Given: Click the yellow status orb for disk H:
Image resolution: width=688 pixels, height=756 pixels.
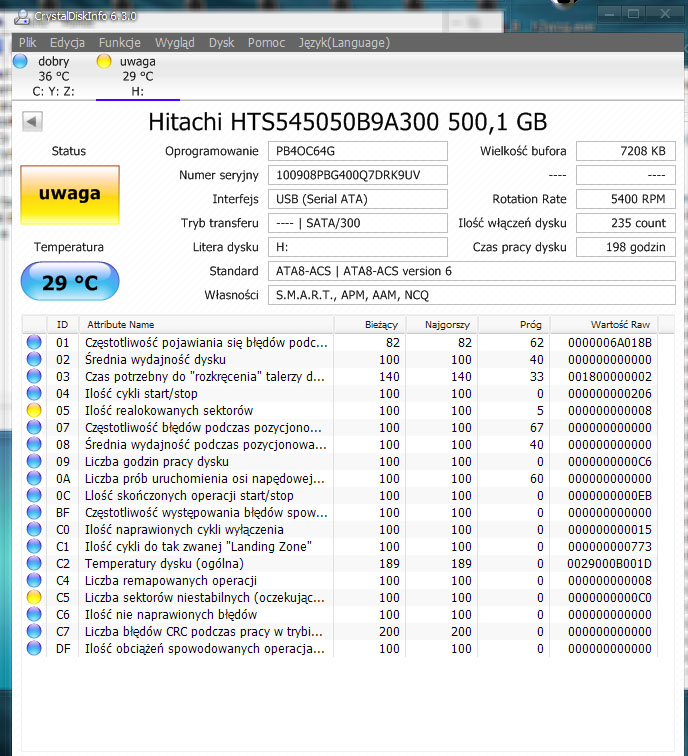Looking at the screenshot, I should (104, 61).
